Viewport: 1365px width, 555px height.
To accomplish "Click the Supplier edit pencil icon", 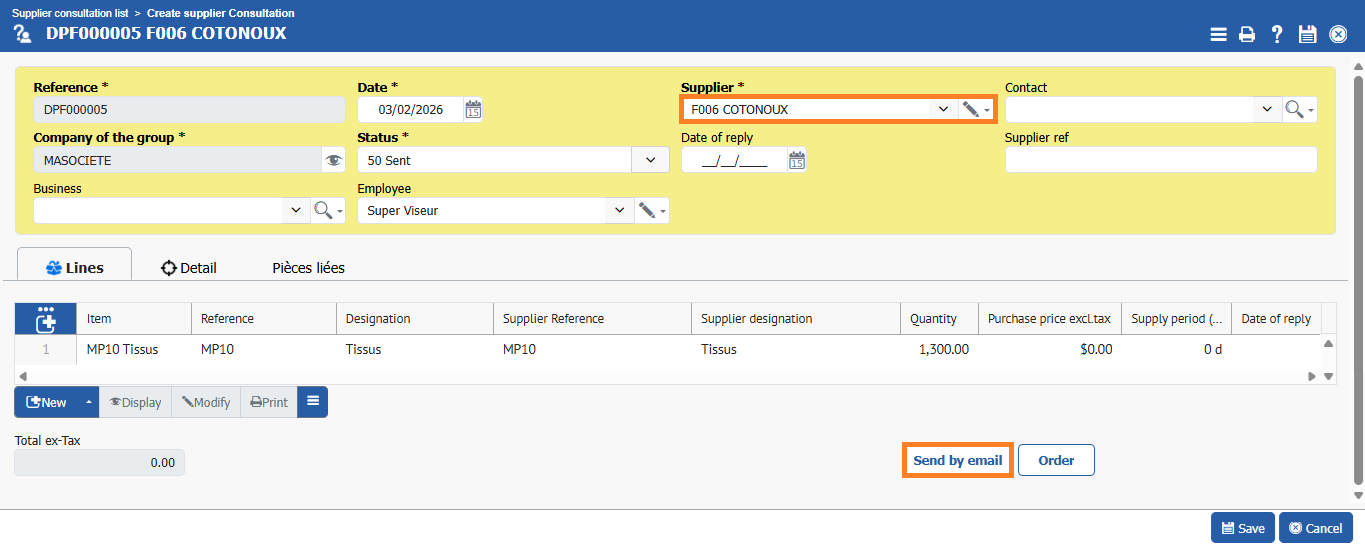I will pos(970,109).
